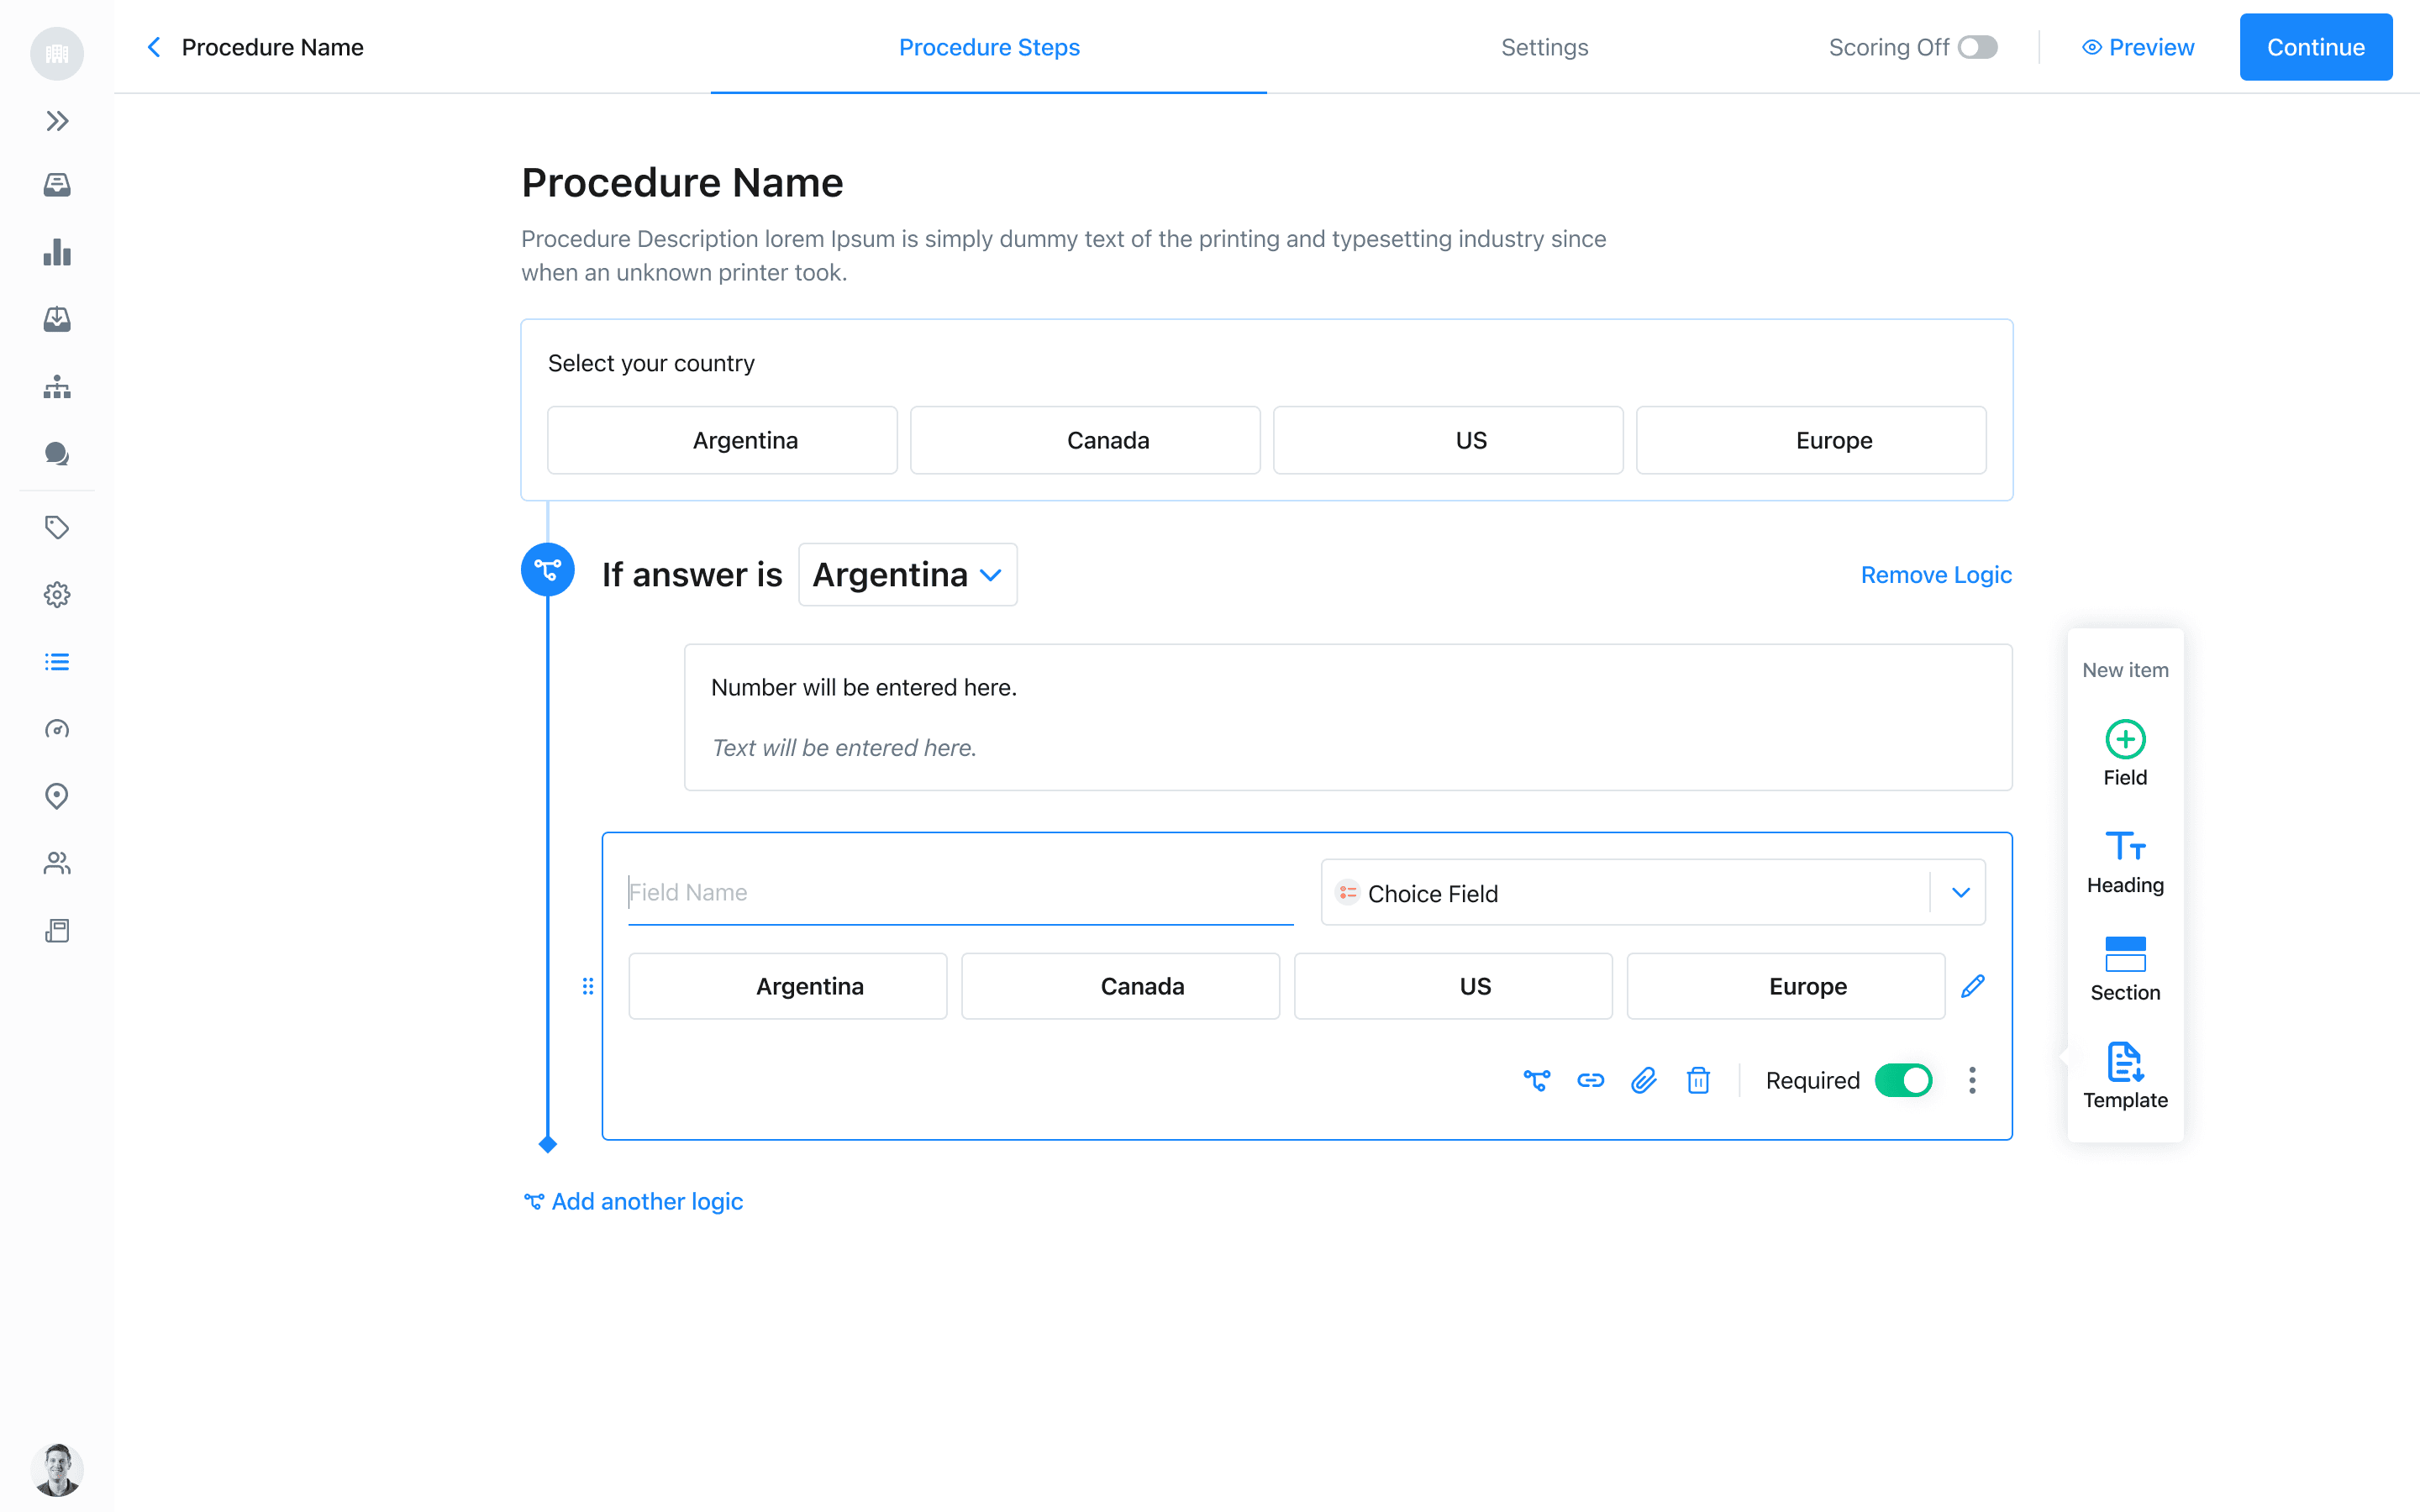
Task: Select Europe in Select your country
Action: (1811, 440)
